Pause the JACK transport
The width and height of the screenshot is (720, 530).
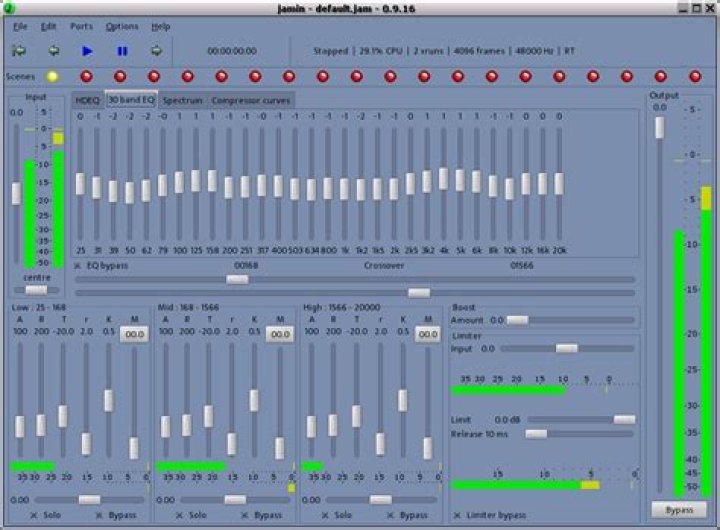[122, 51]
